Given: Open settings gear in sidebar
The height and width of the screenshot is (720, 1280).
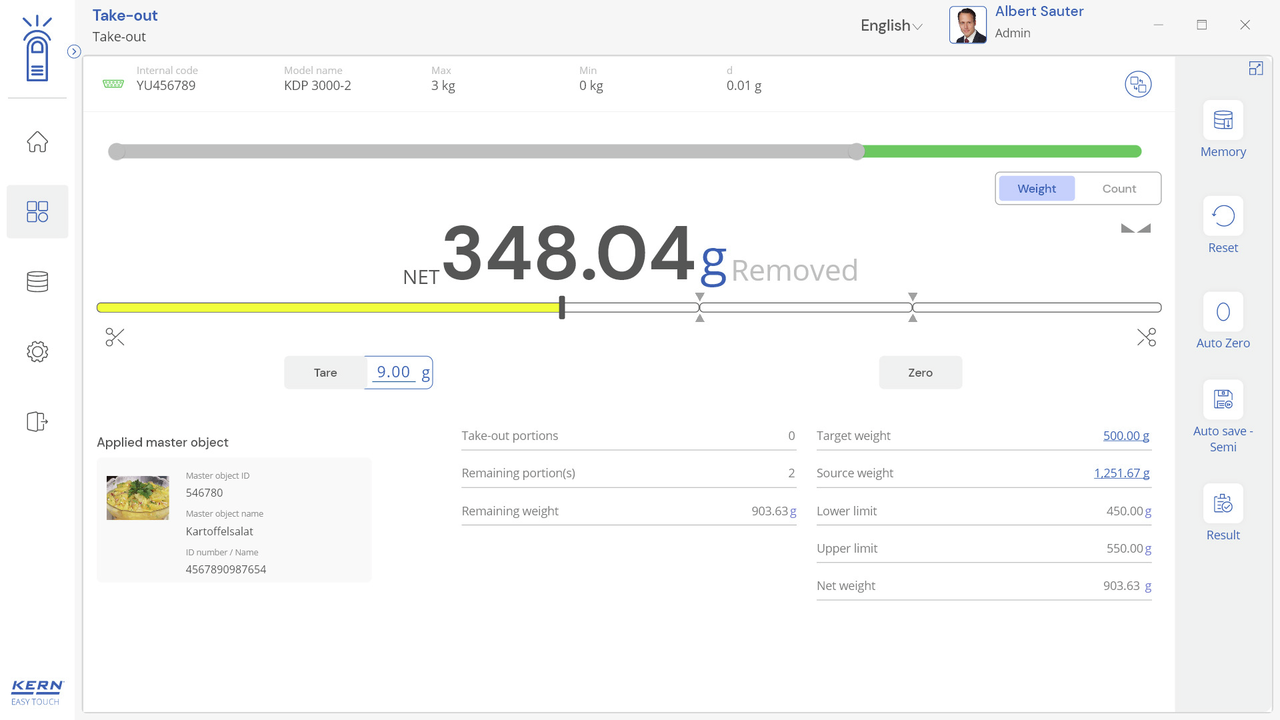Looking at the screenshot, I should tap(37, 352).
